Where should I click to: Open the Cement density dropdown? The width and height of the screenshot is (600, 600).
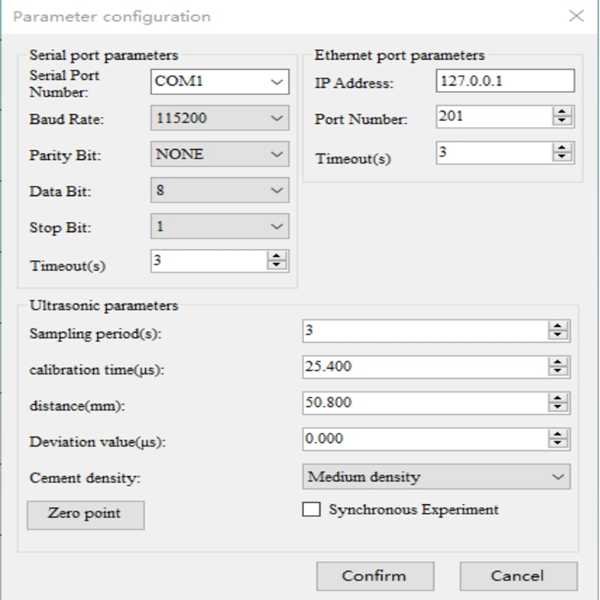(557, 477)
